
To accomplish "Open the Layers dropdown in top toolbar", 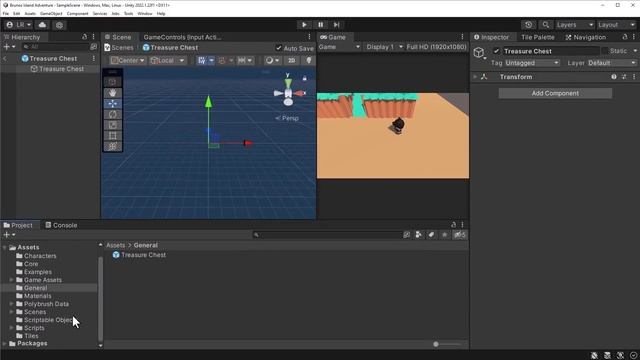I will [x=575, y=25].
